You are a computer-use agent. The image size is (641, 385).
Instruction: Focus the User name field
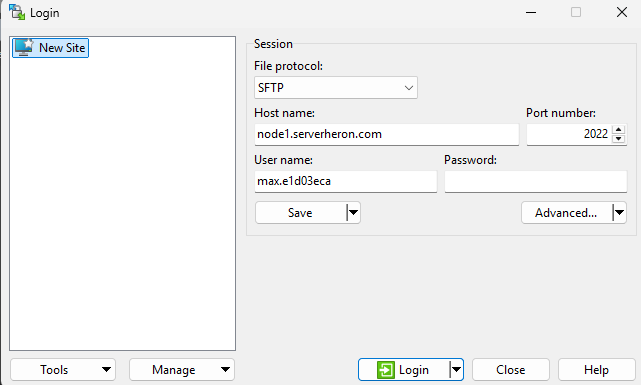345,181
